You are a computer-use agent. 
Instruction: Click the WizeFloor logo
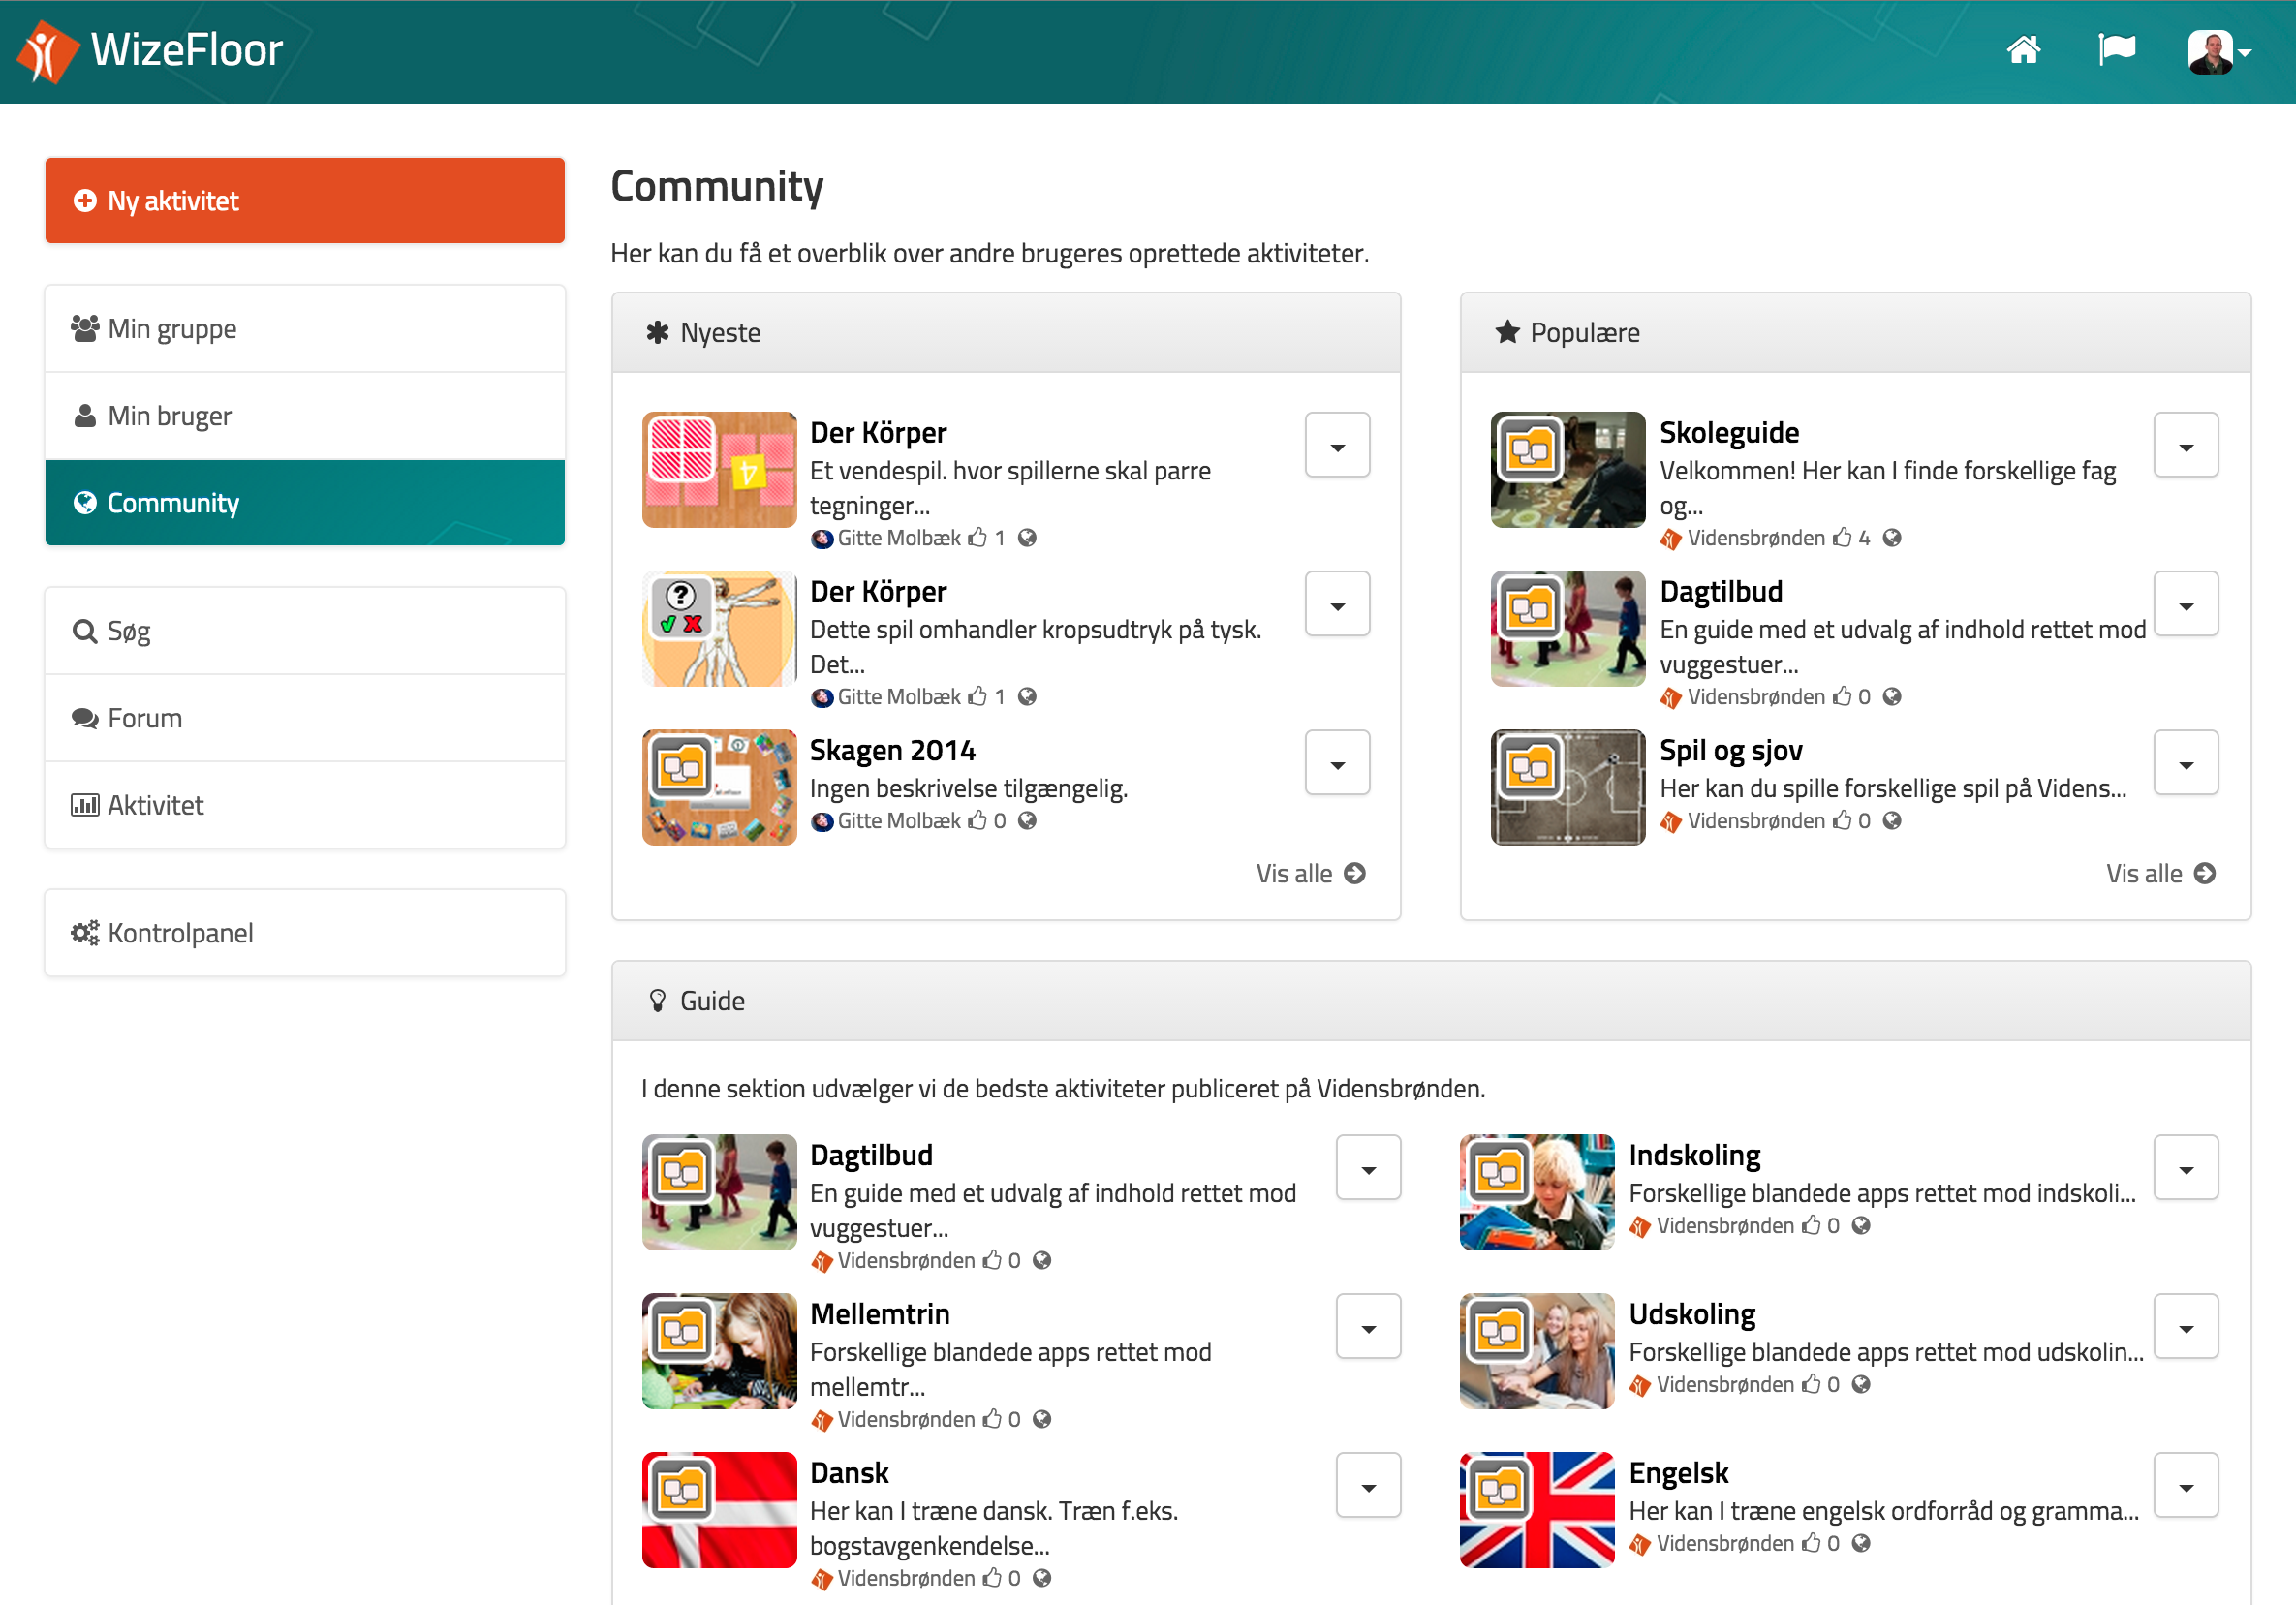(x=150, y=50)
